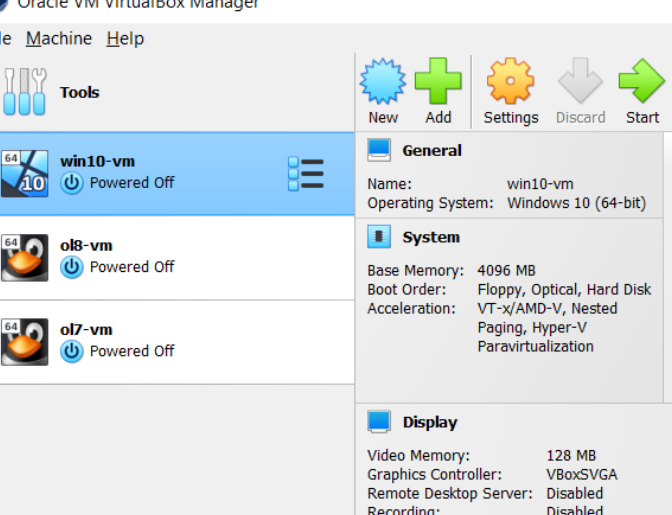Click the System section heading

click(431, 237)
